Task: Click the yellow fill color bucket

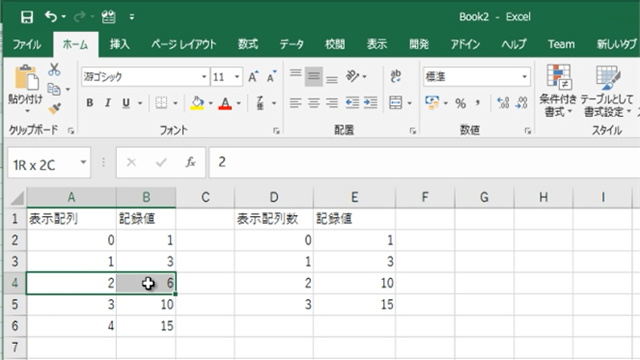Action: [197, 103]
